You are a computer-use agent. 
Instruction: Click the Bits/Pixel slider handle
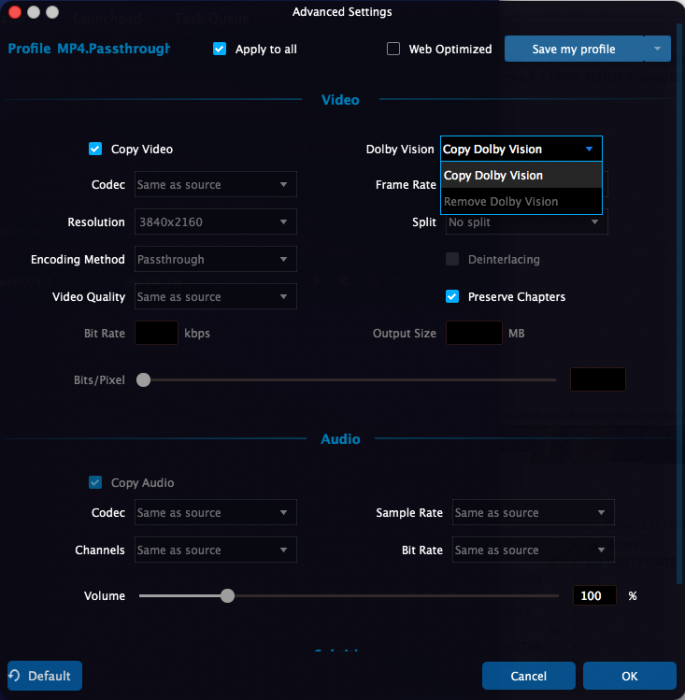[143, 380]
